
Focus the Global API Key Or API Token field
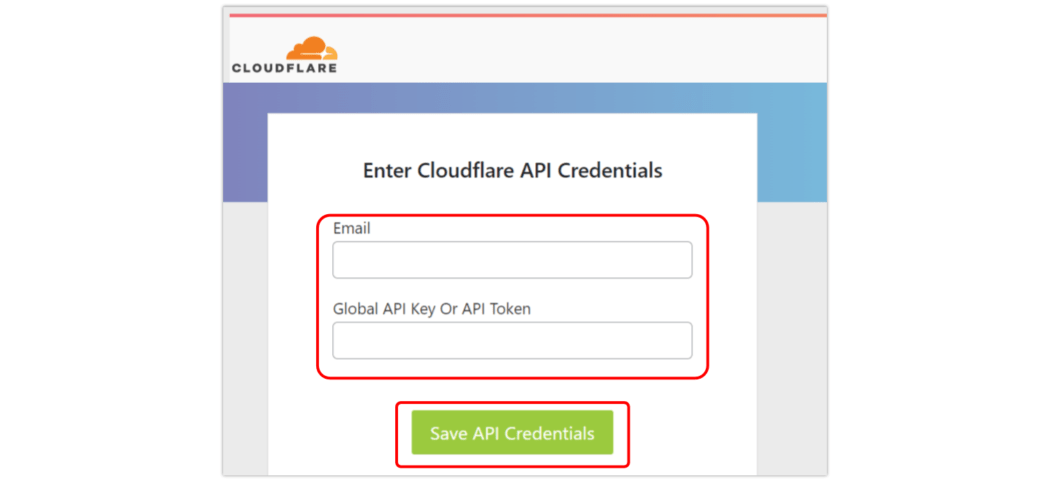[x=512, y=340]
